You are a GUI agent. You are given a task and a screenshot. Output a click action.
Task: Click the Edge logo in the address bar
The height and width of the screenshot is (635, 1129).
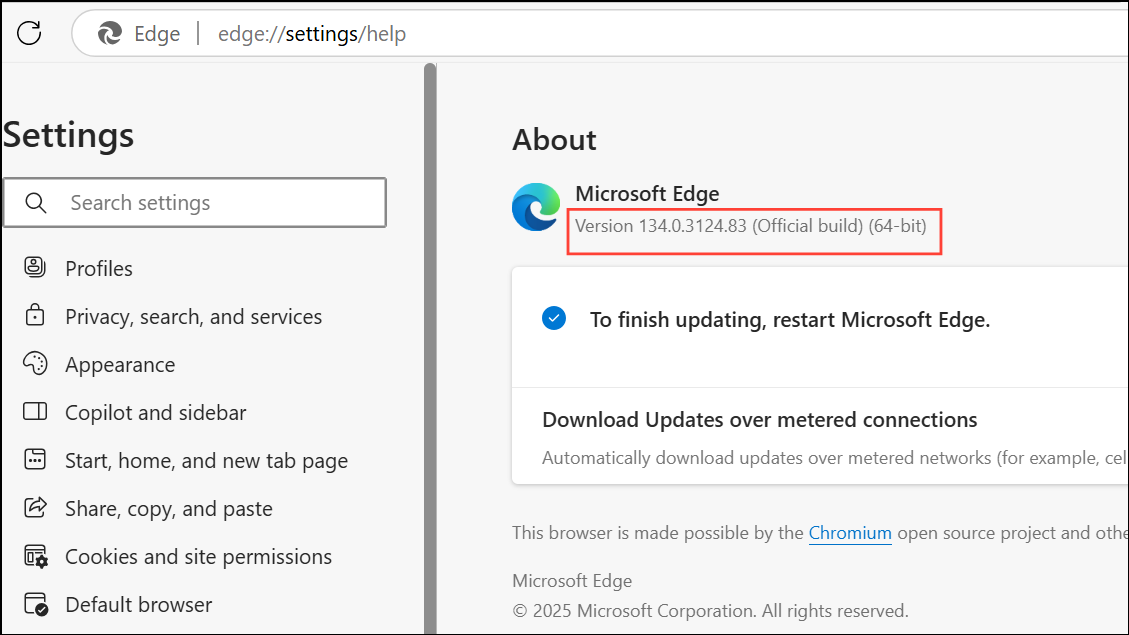point(110,33)
